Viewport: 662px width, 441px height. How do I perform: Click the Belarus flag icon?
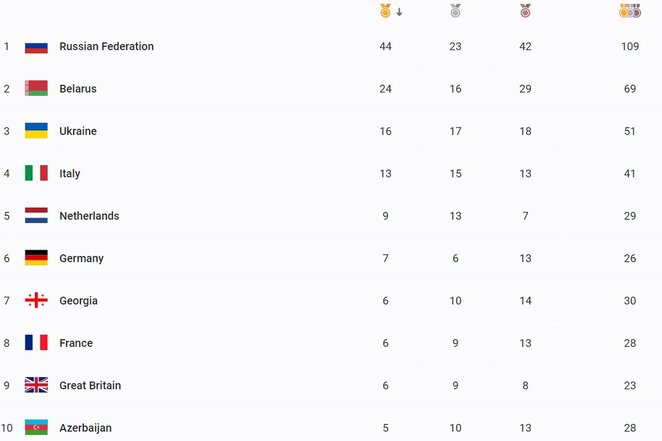pos(36,89)
